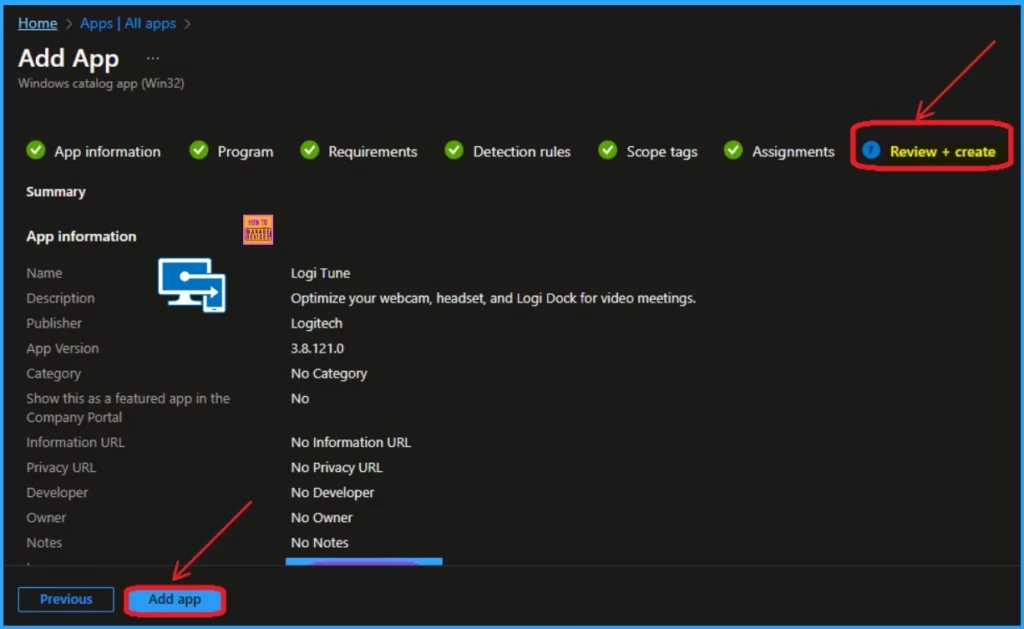Click the App information section heading
This screenshot has height=629, width=1024.
[x=81, y=236]
